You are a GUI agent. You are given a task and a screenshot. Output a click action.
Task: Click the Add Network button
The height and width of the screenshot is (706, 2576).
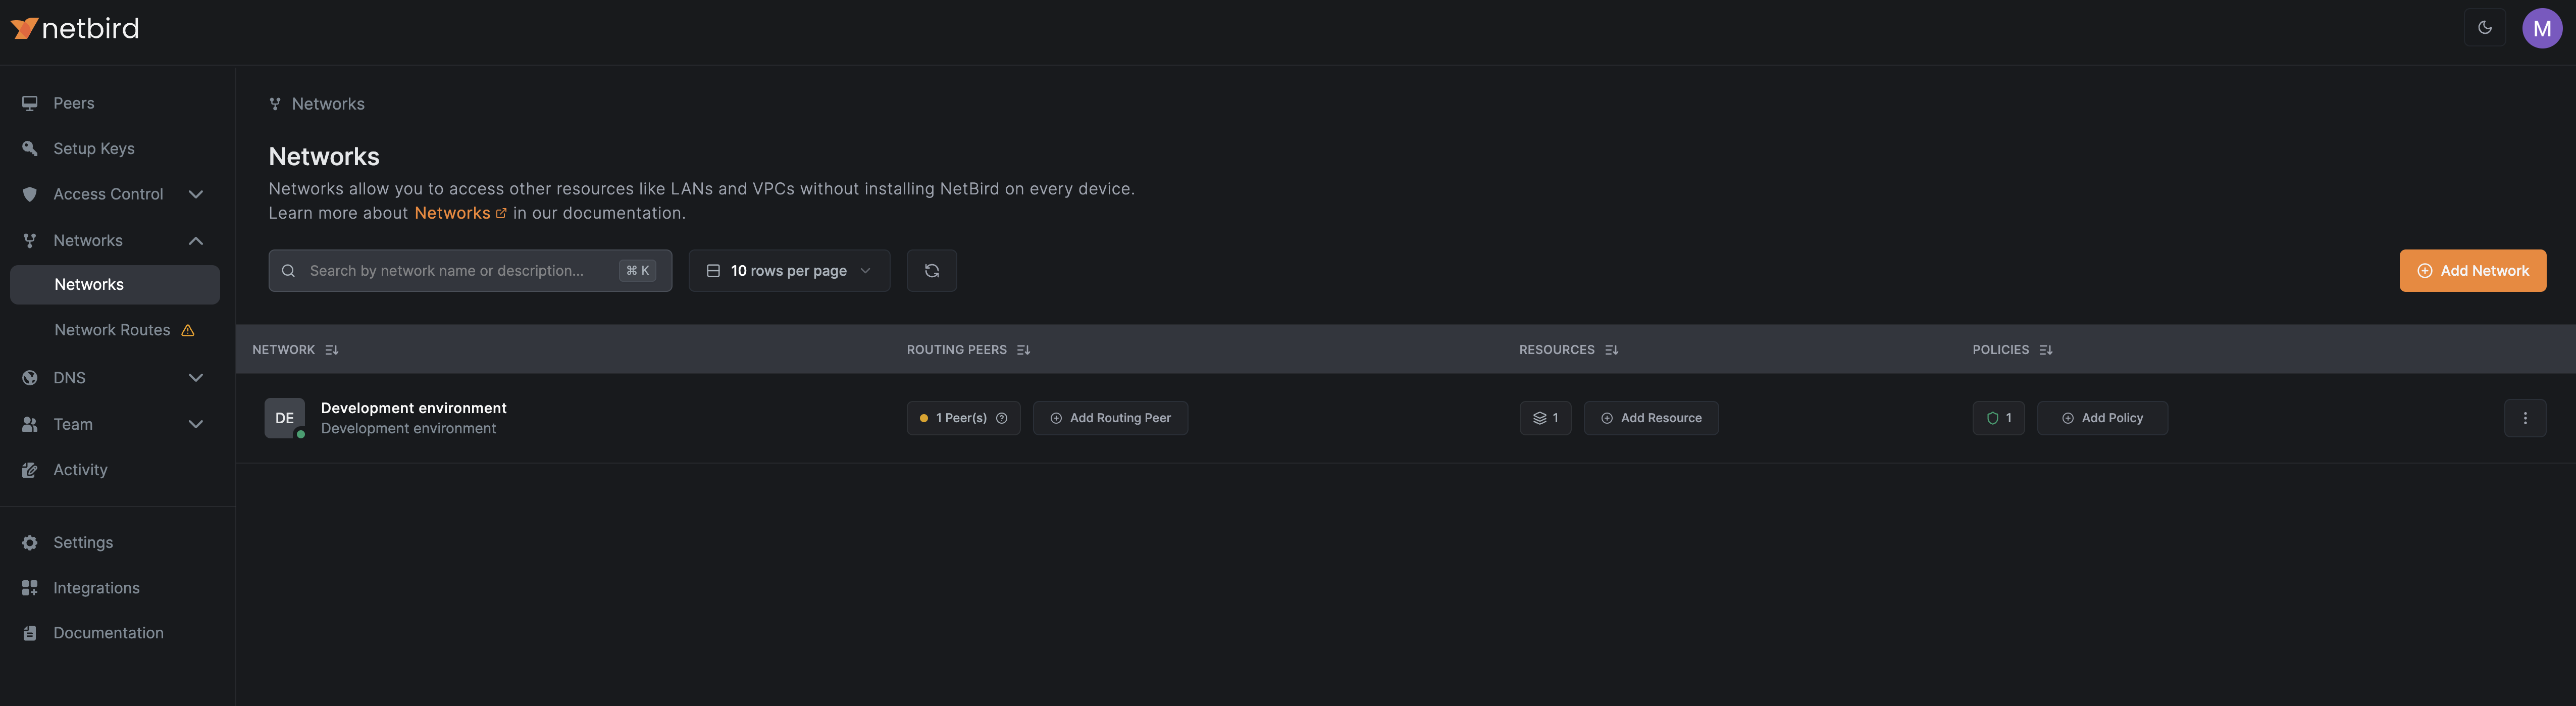(2472, 271)
